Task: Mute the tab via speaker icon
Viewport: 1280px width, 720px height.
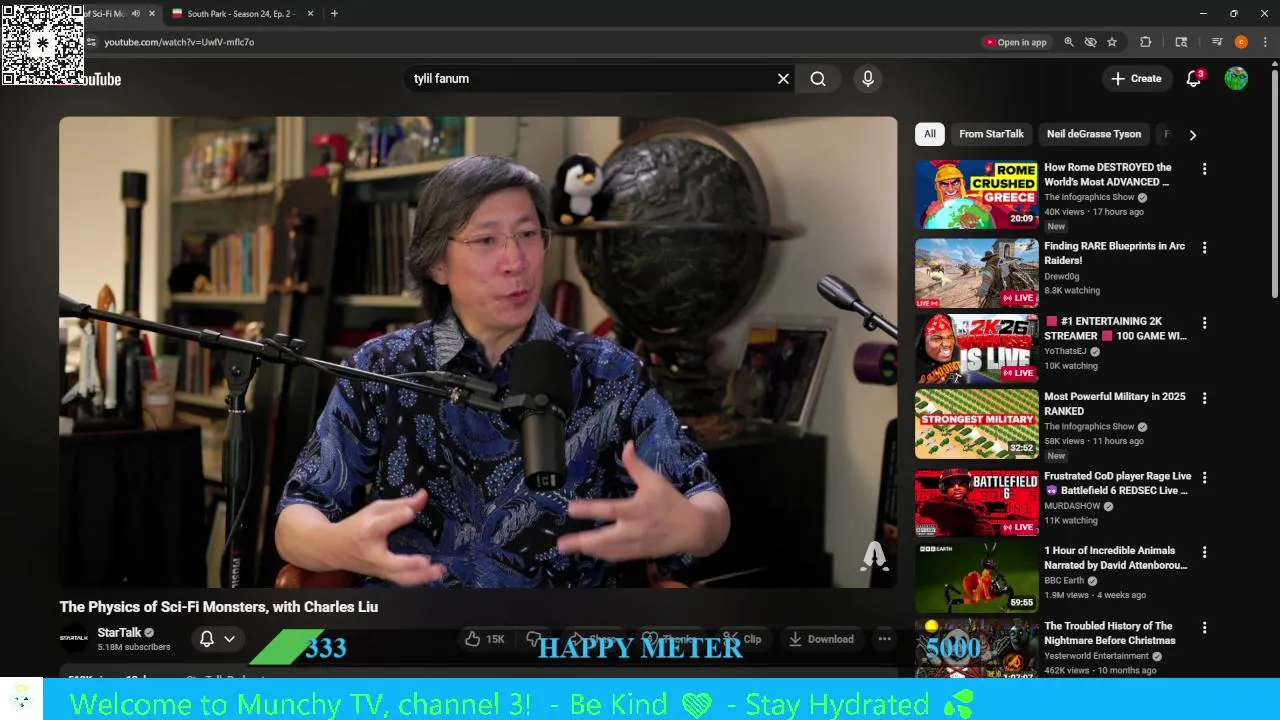Action: 135,14
